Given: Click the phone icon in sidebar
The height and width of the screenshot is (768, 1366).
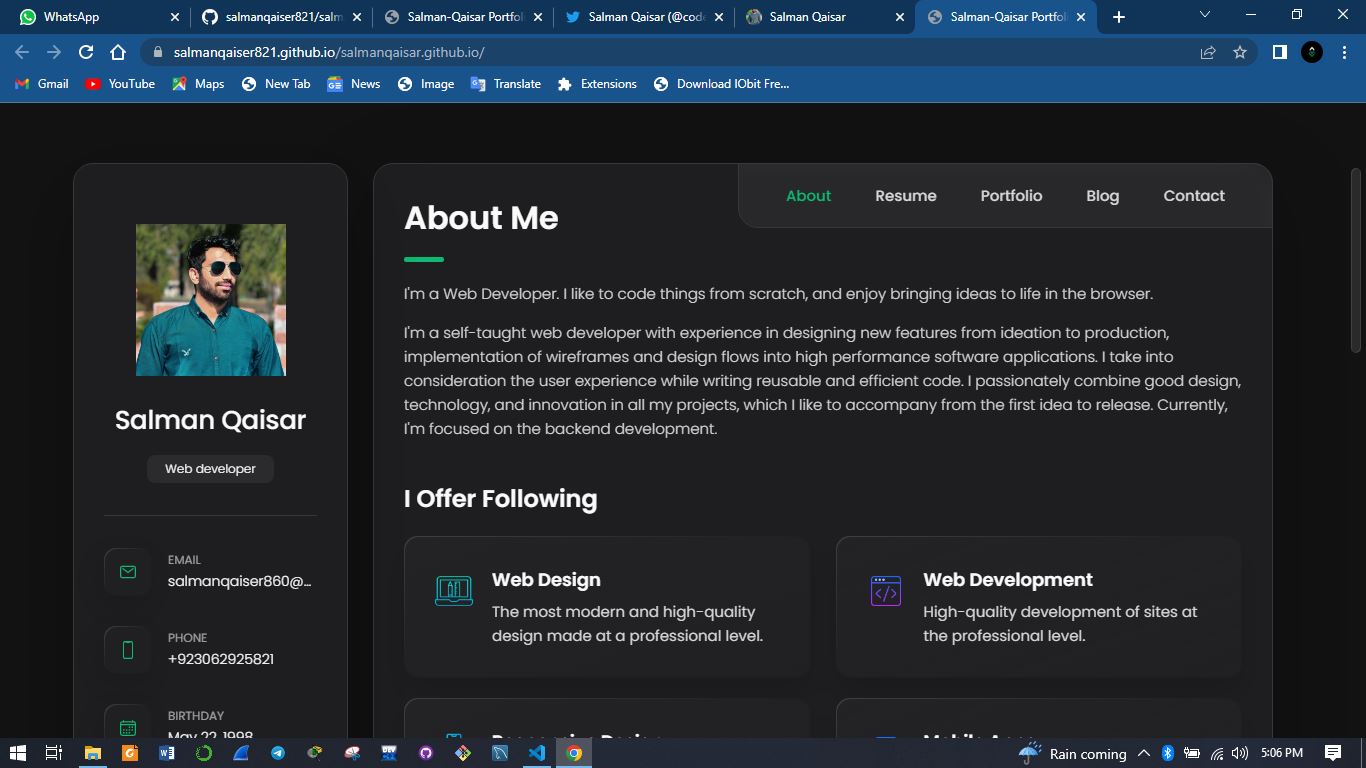Looking at the screenshot, I should click(x=127, y=650).
